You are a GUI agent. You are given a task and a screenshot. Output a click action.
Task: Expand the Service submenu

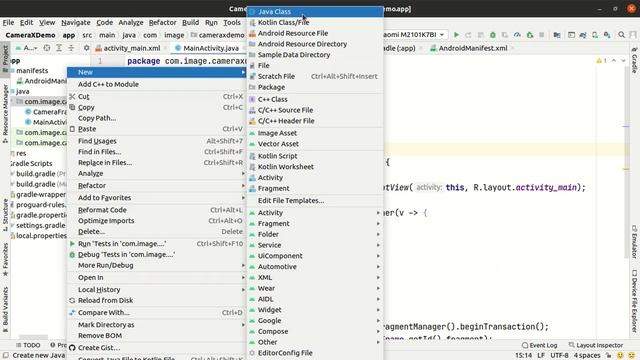pos(315,245)
